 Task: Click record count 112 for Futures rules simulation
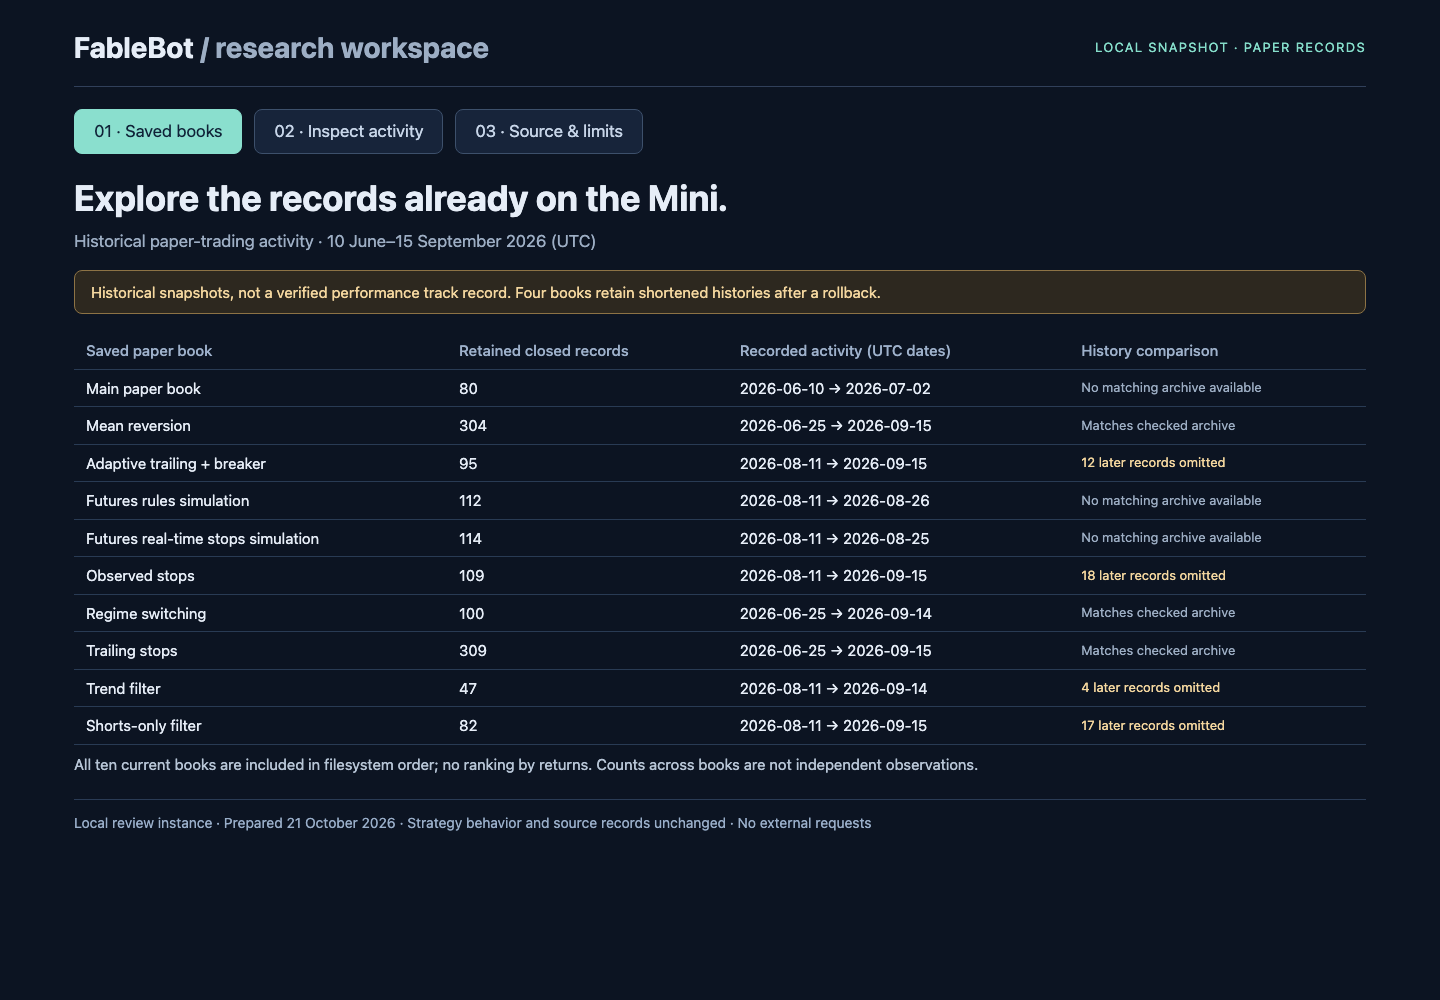click(470, 501)
